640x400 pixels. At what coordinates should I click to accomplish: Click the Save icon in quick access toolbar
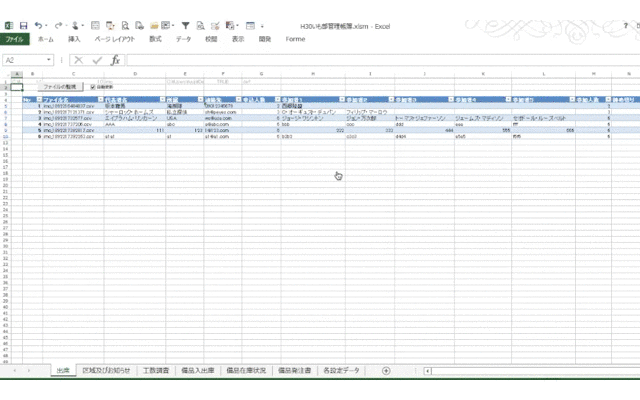(x=22, y=22)
